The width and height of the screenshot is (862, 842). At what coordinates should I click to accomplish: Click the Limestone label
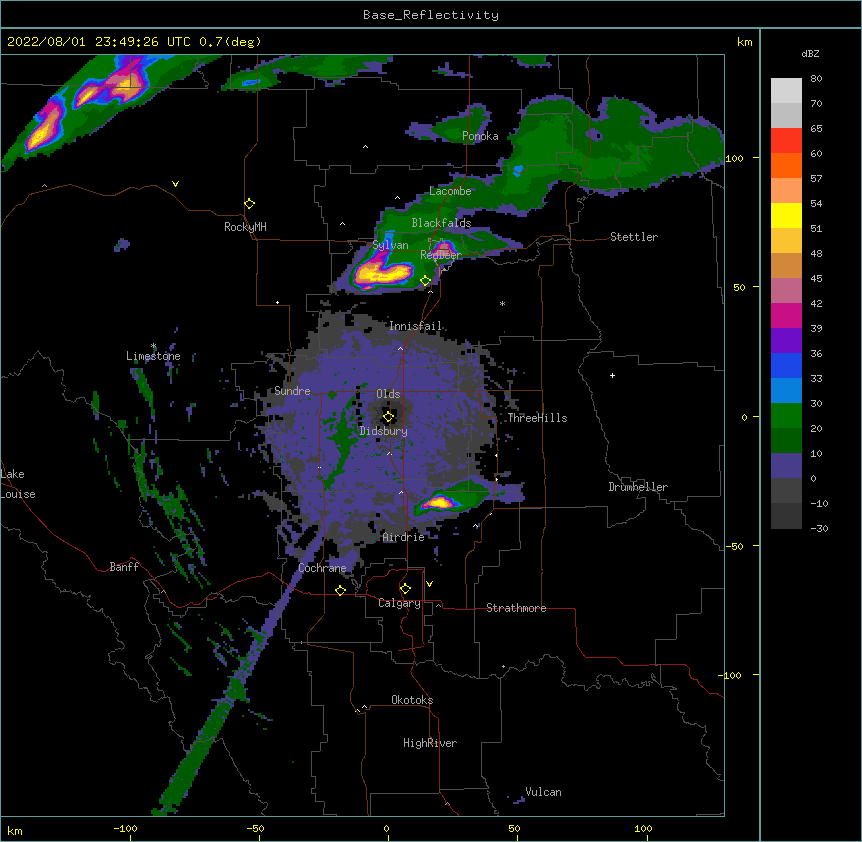click(x=153, y=356)
